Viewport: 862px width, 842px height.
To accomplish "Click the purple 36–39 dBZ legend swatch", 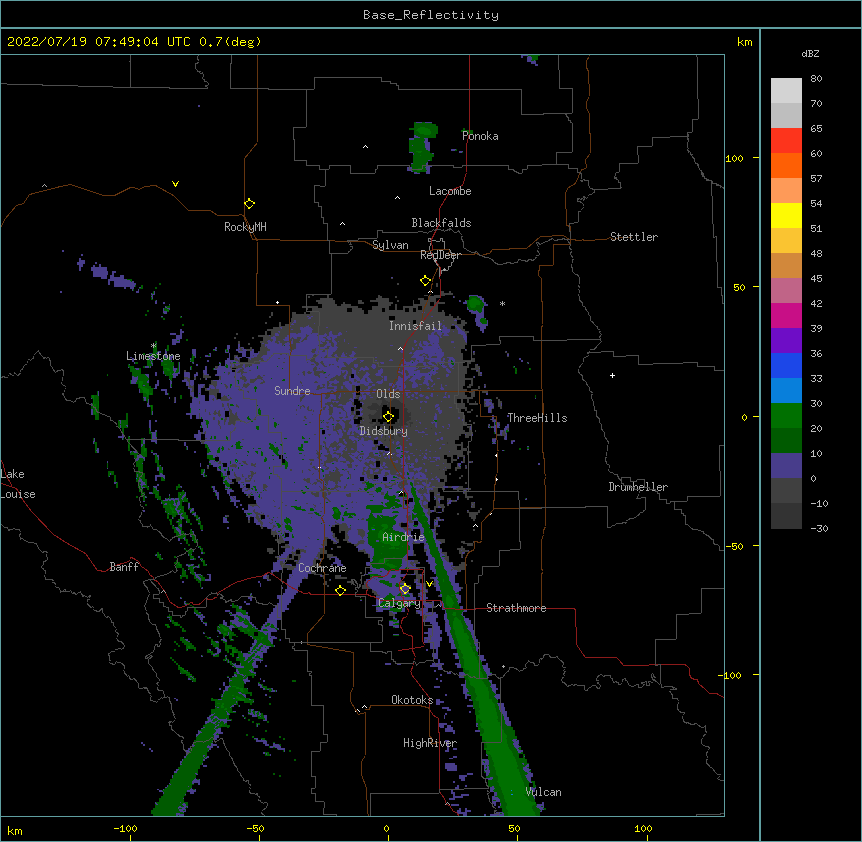I will (x=786, y=341).
